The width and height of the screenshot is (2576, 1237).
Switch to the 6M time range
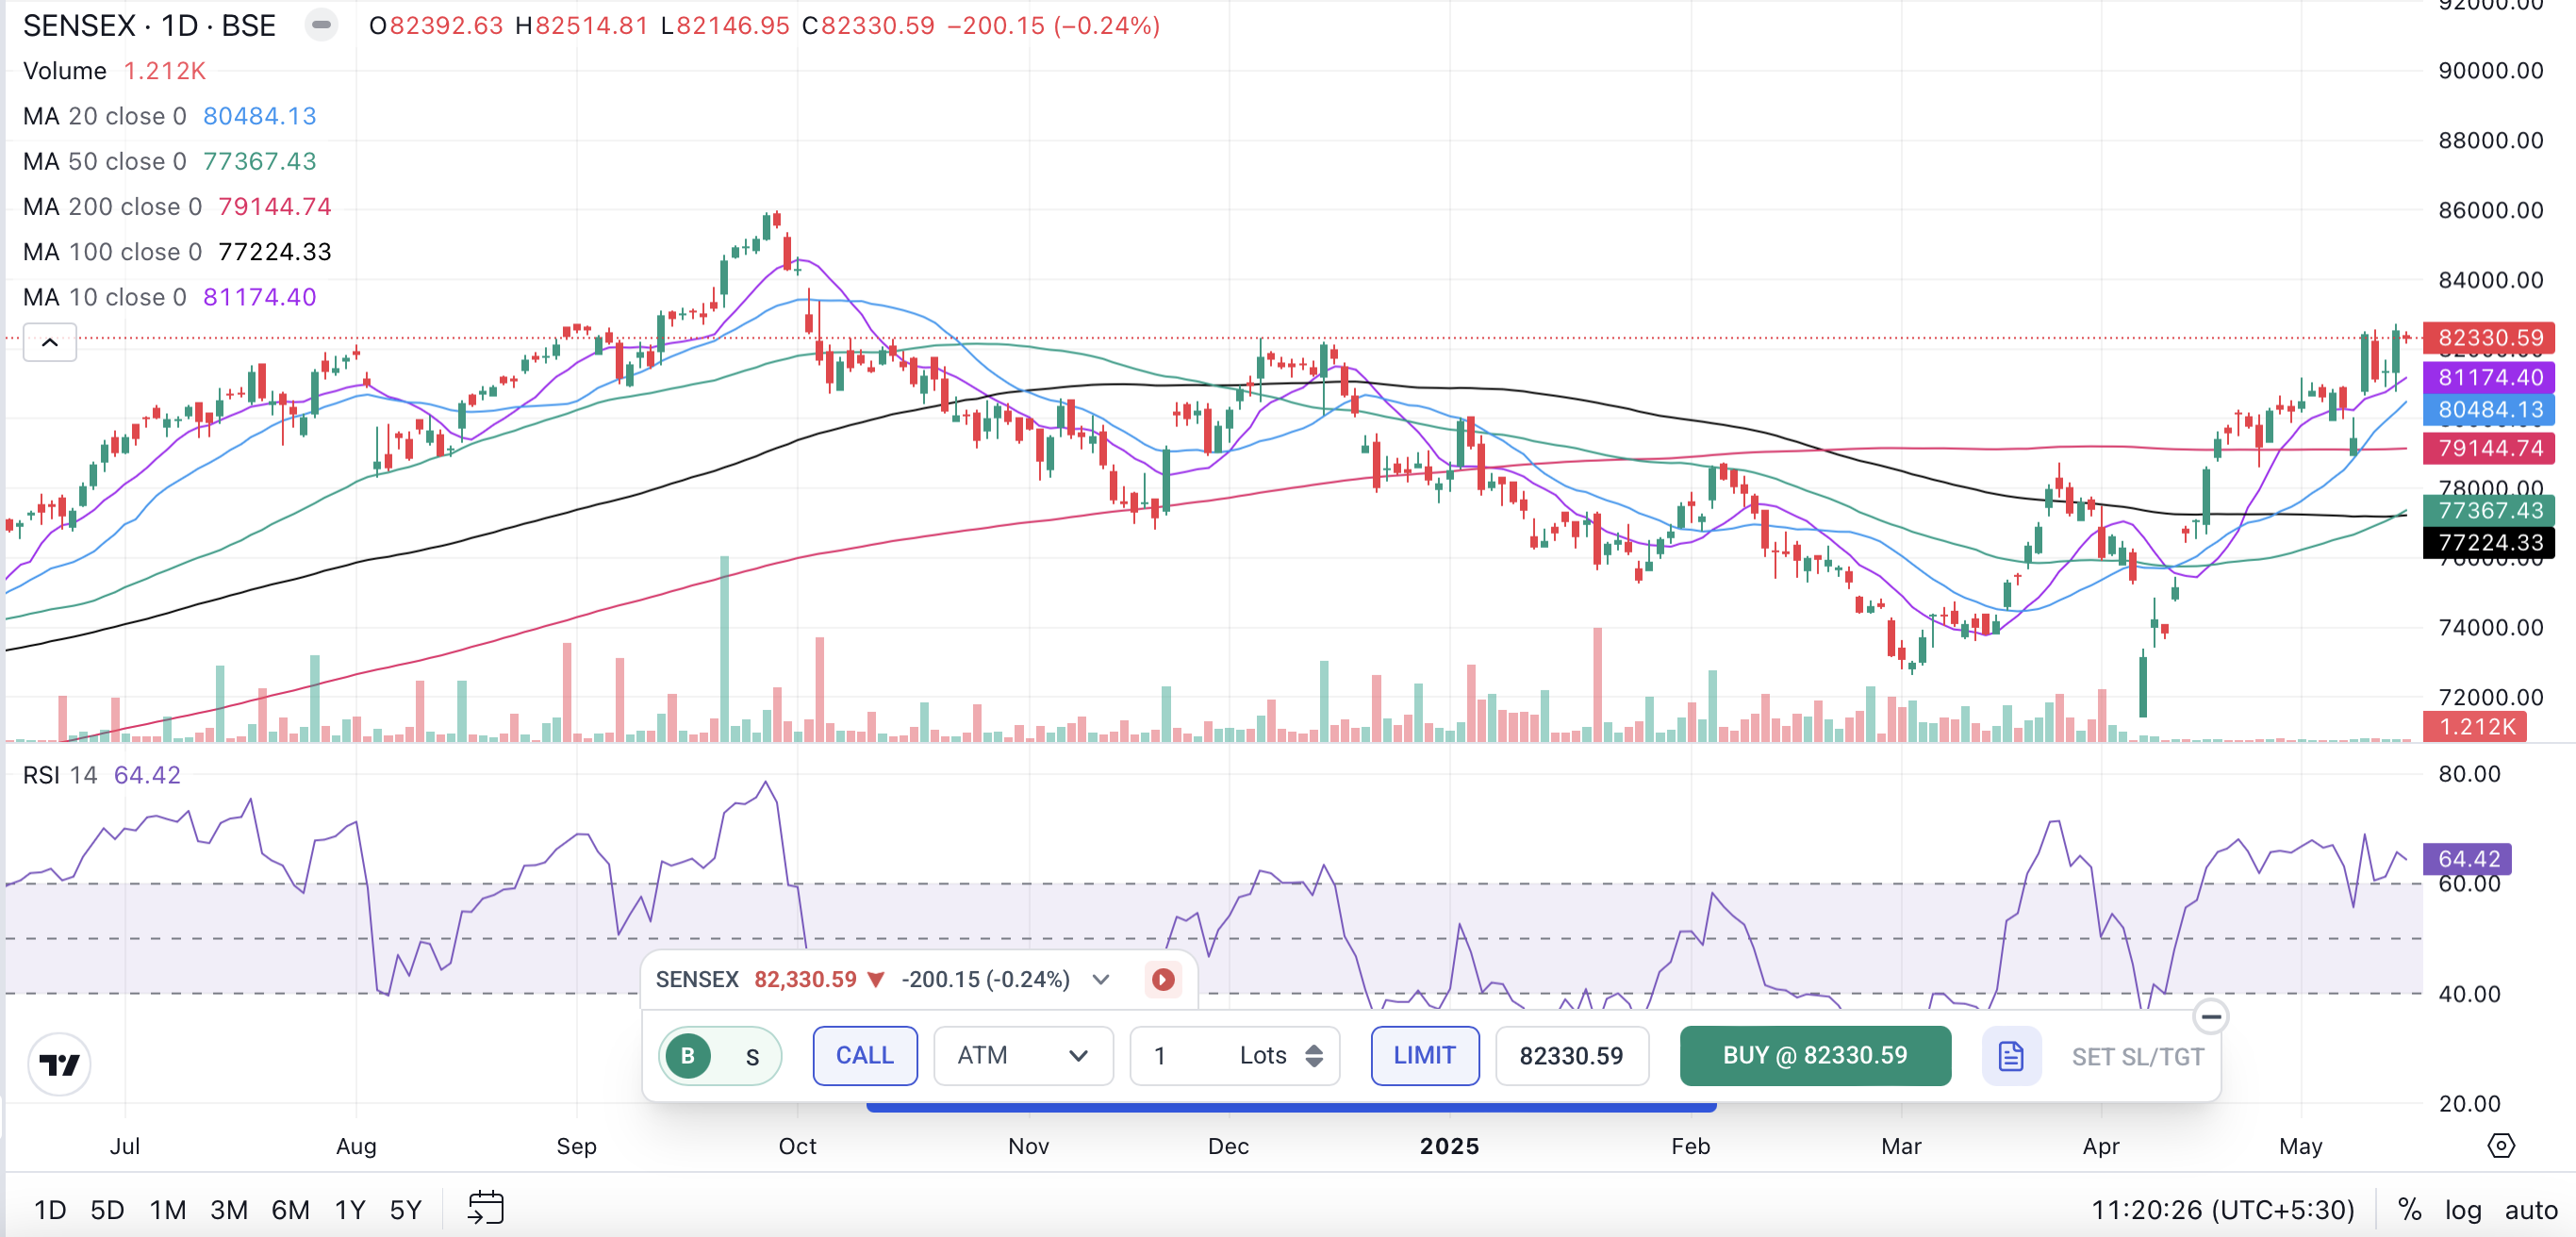[290, 1210]
